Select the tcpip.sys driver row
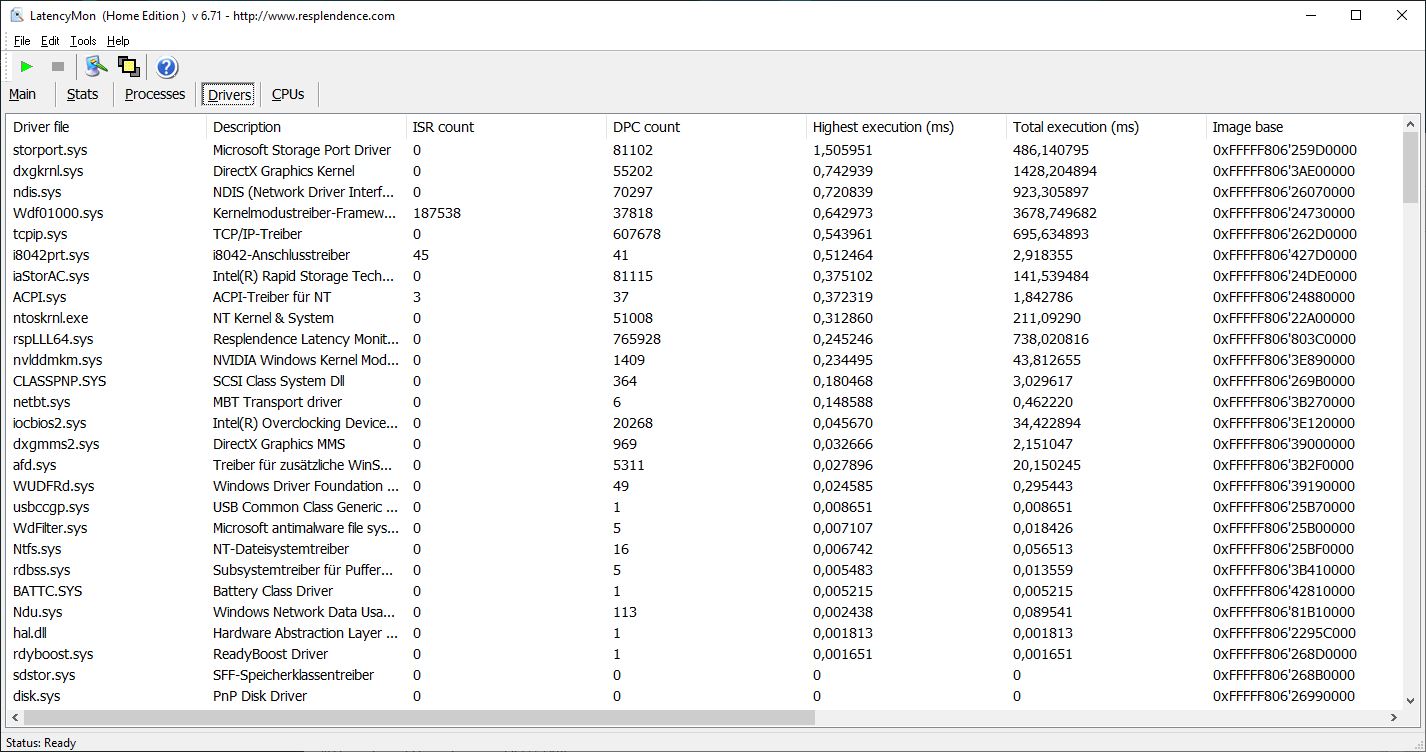1426x752 pixels. click(x=704, y=234)
